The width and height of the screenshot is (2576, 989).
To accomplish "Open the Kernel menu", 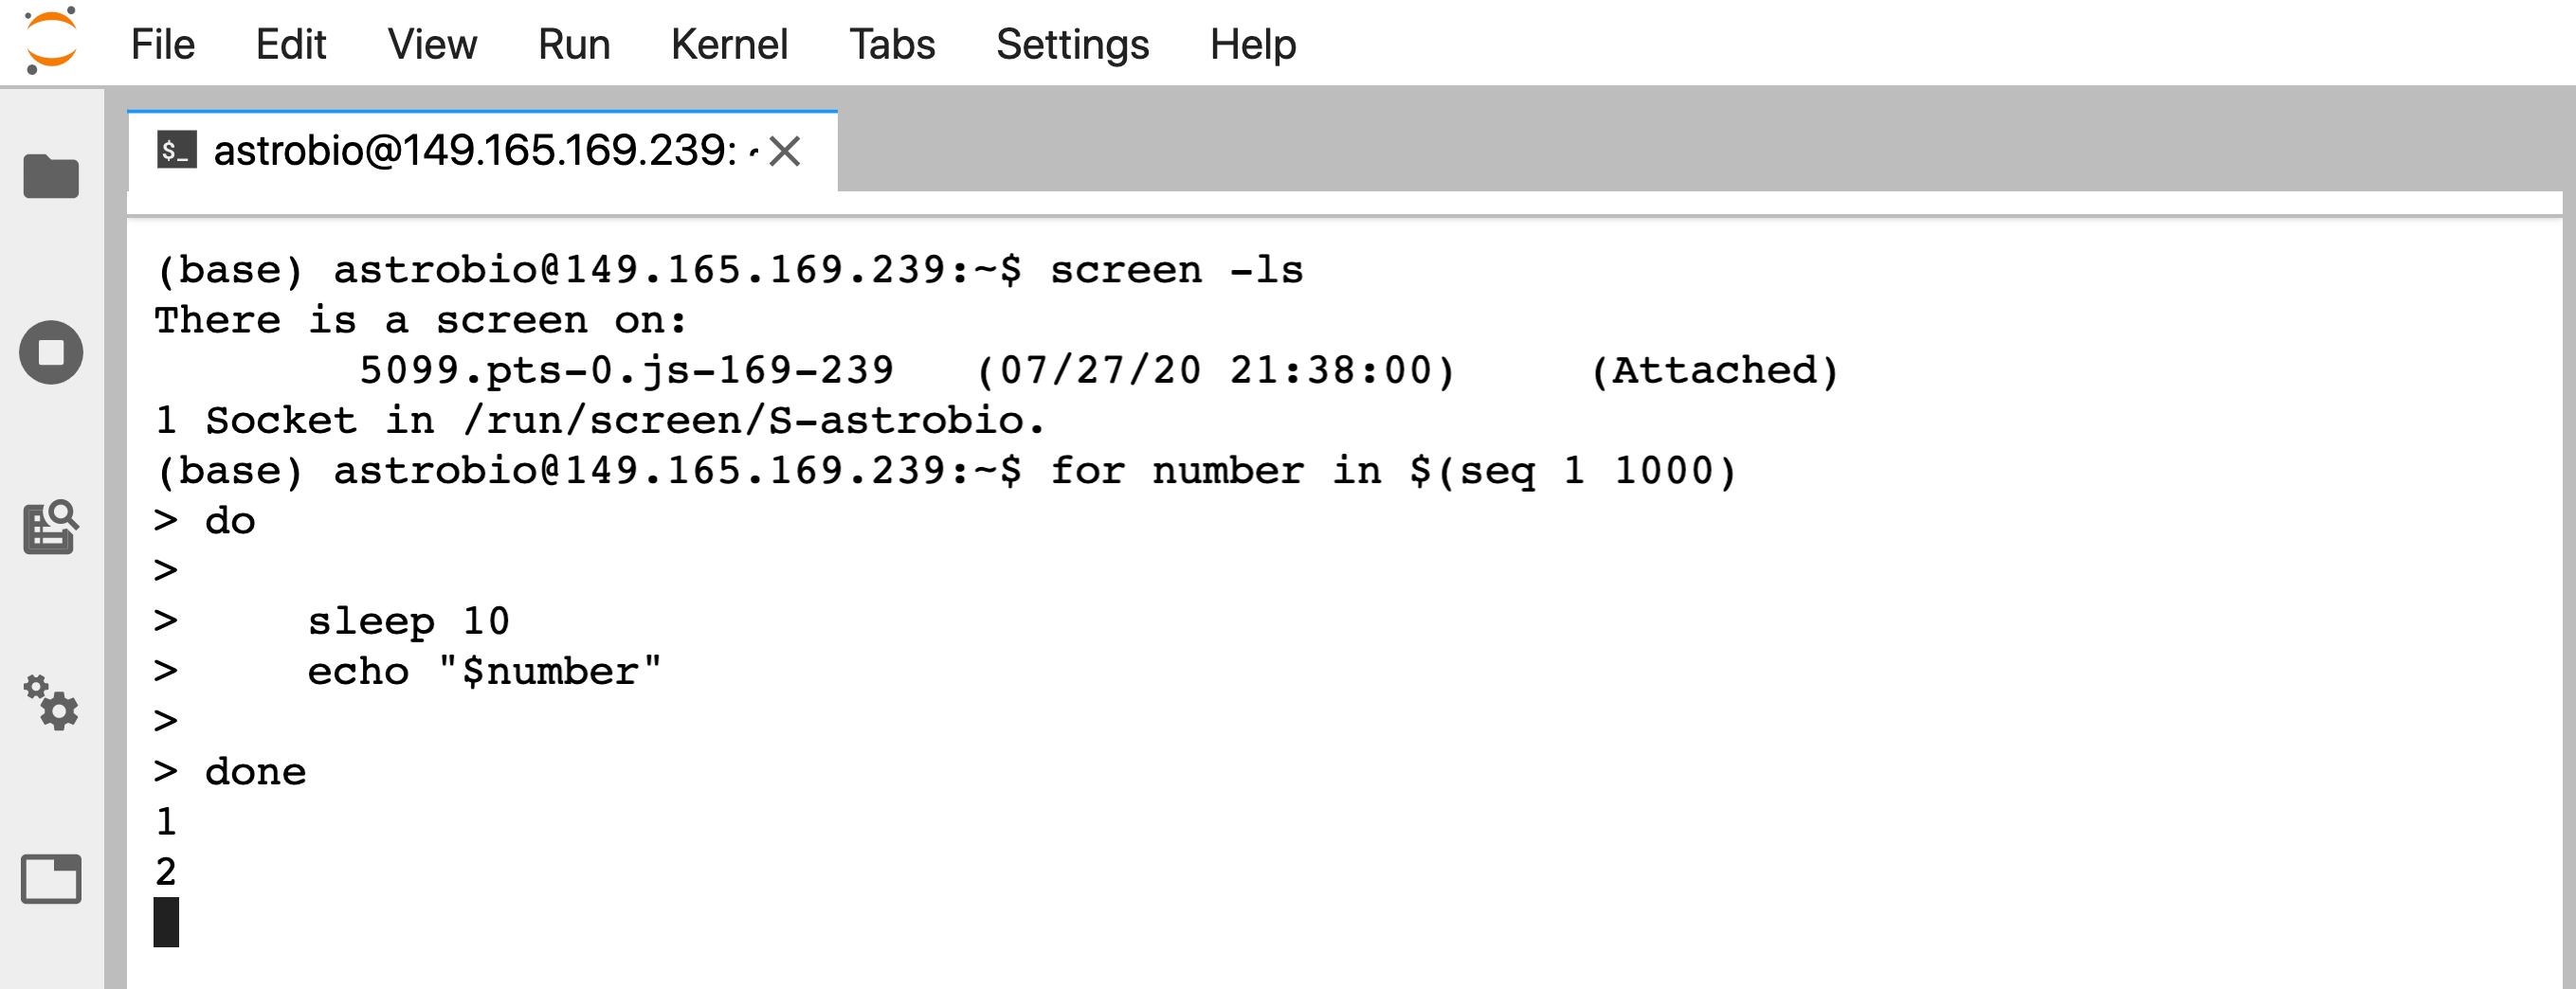I will click(730, 44).
